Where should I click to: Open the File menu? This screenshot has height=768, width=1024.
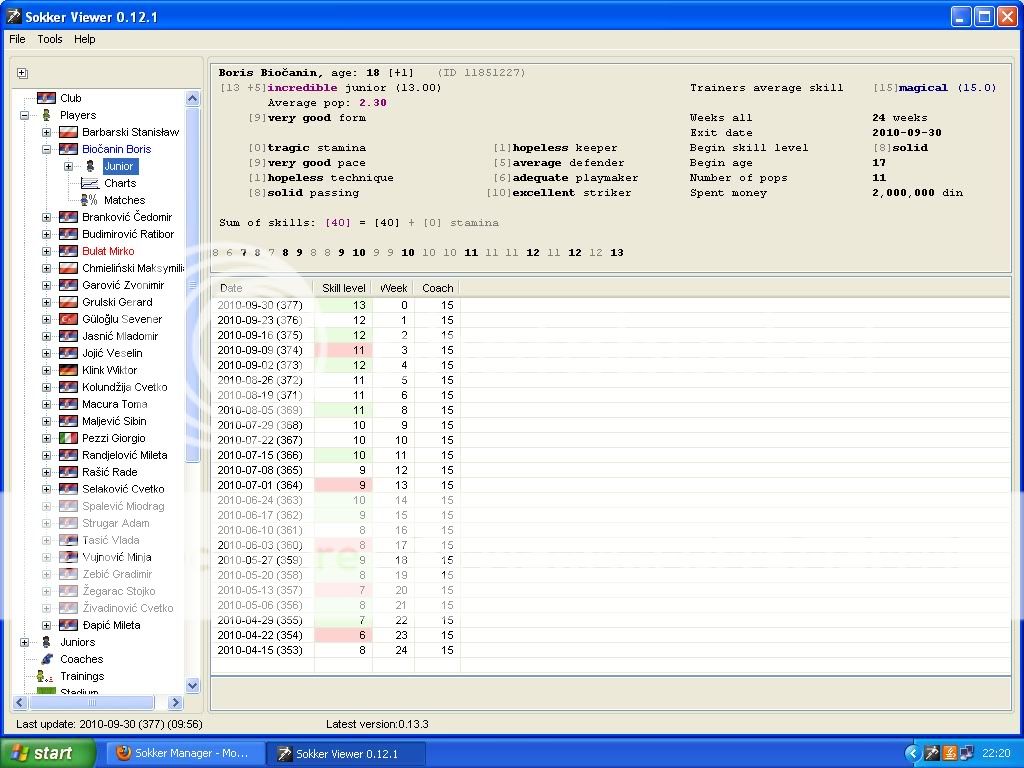(x=17, y=39)
